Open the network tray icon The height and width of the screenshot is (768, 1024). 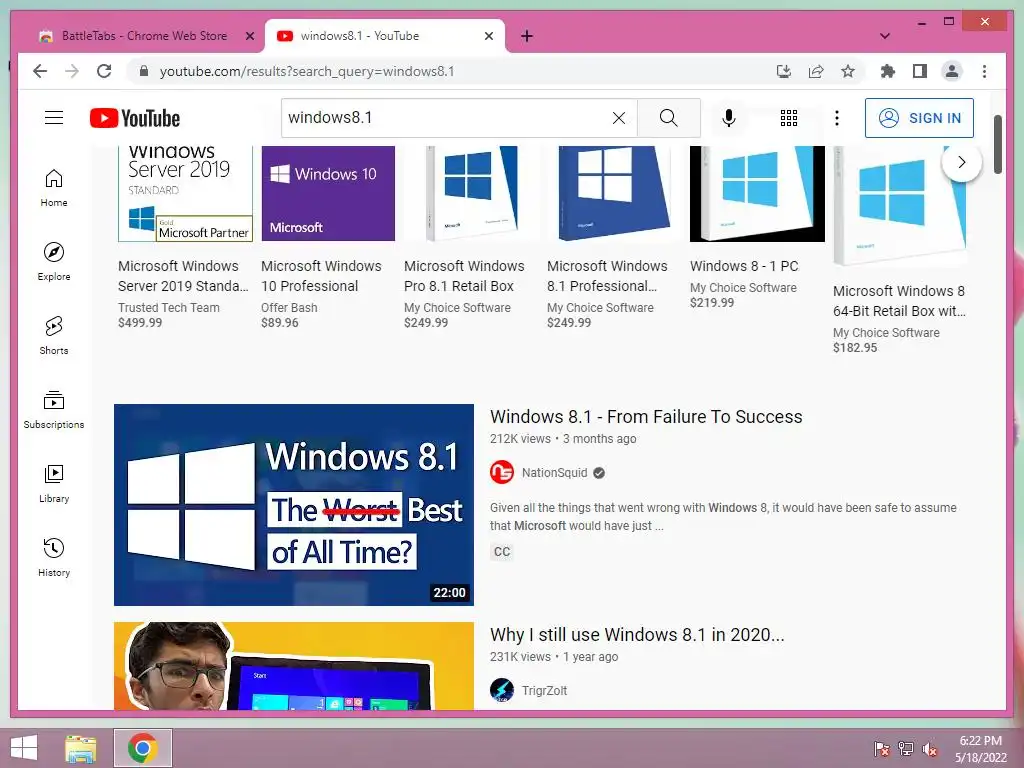point(906,748)
